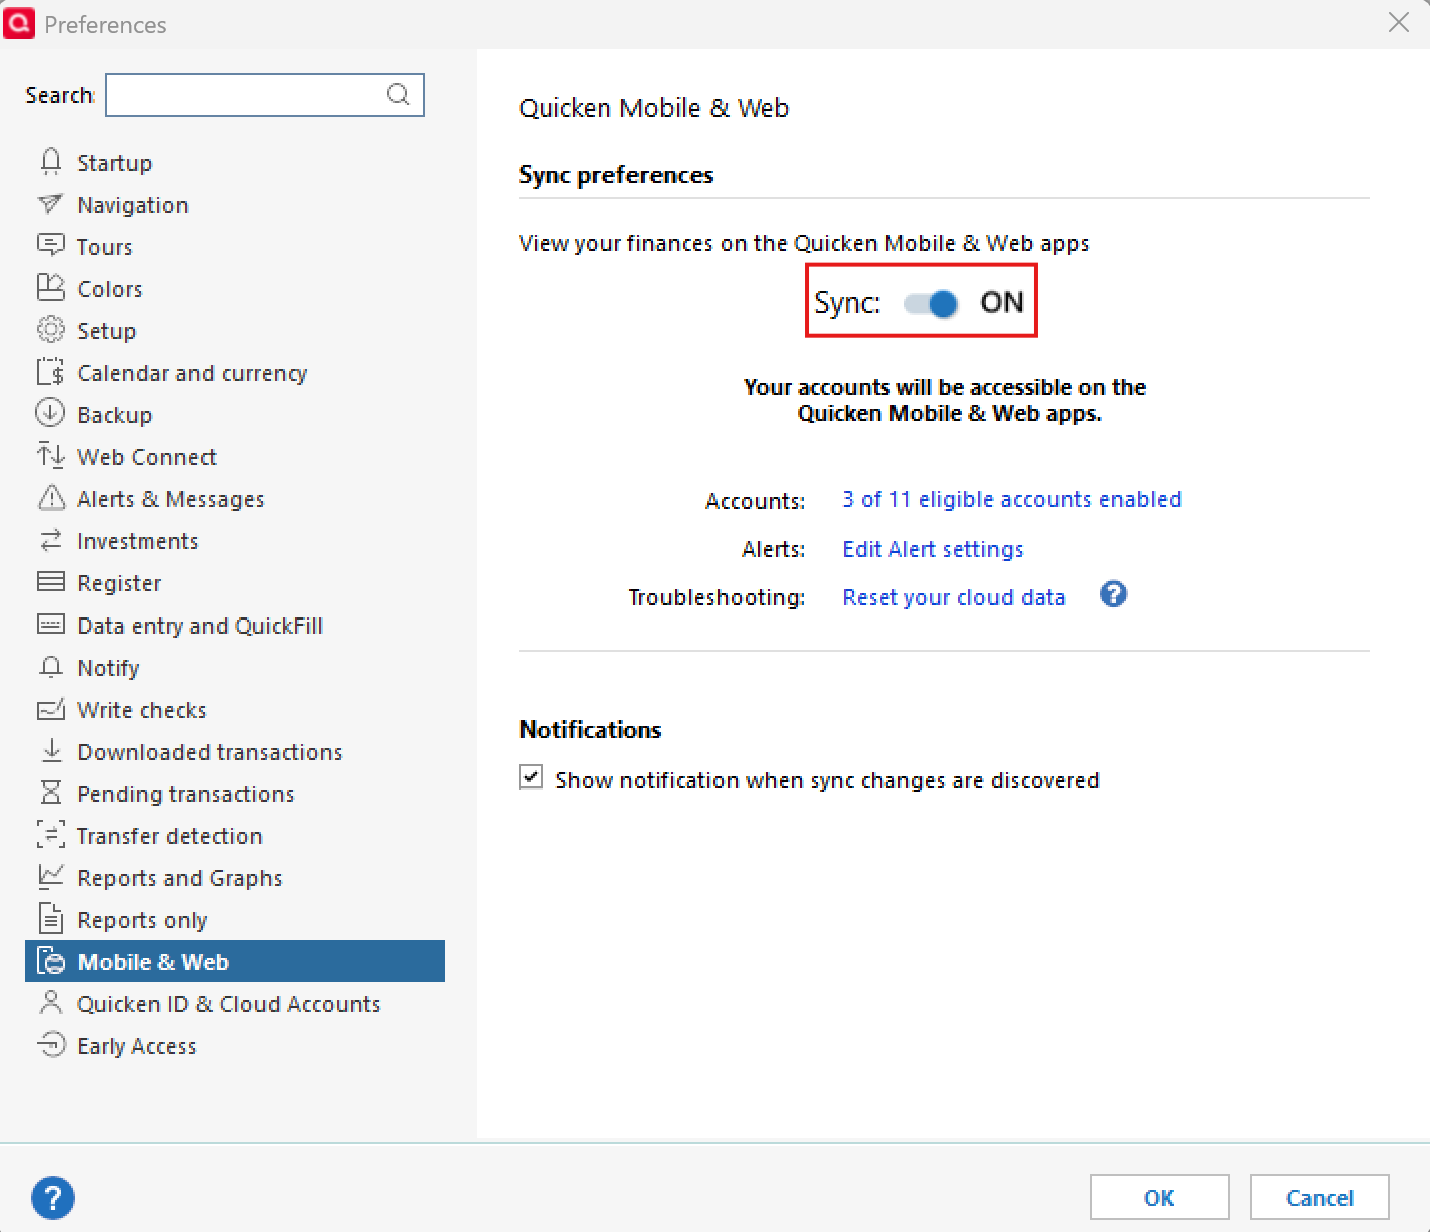Click the Setup gear icon
The image size is (1430, 1232).
point(50,329)
